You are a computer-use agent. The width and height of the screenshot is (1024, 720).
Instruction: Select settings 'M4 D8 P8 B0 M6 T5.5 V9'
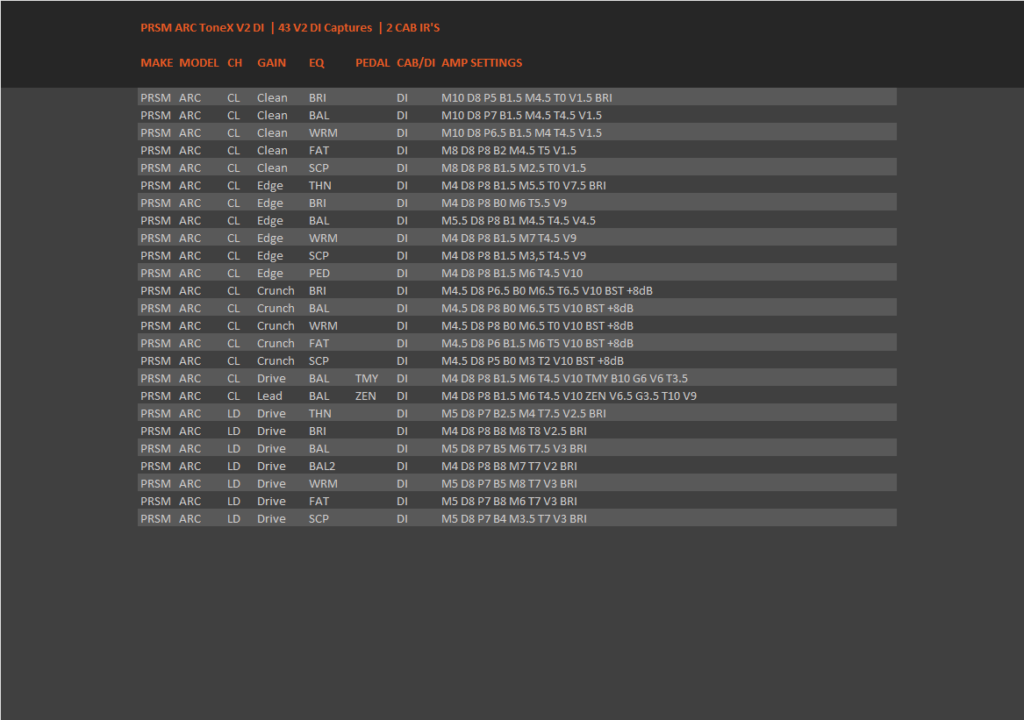coord(504,203)
